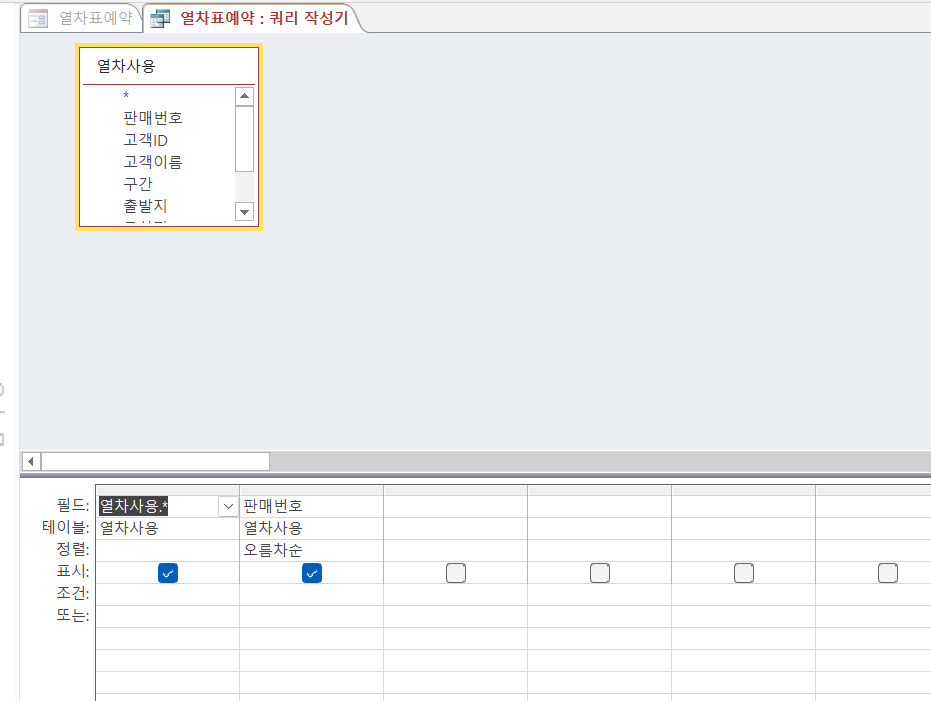Select the 고객ID field in the 열차사용 list
Viewport: 931px width, 701px height.
[146, 140]
